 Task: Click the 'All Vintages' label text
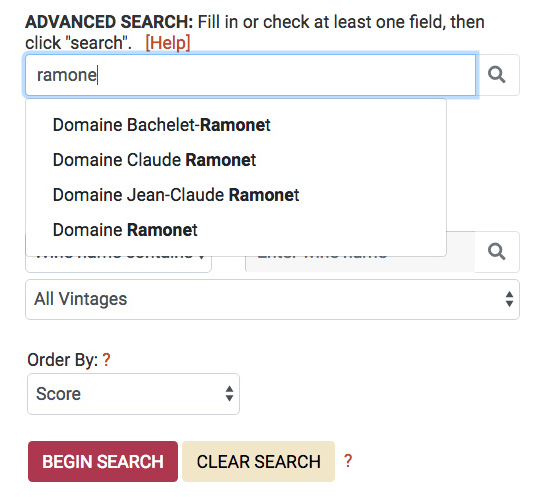(x=81, y=299)
